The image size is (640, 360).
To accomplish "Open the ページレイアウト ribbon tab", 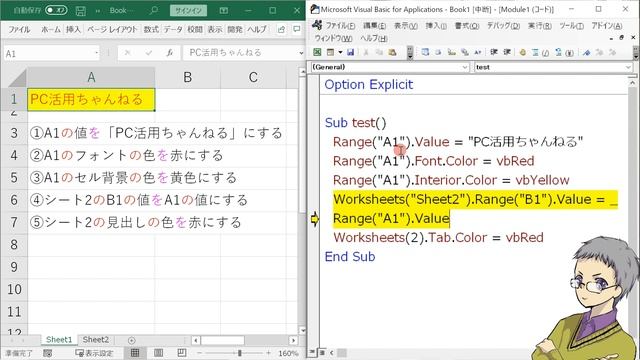I will click(112, 29).
